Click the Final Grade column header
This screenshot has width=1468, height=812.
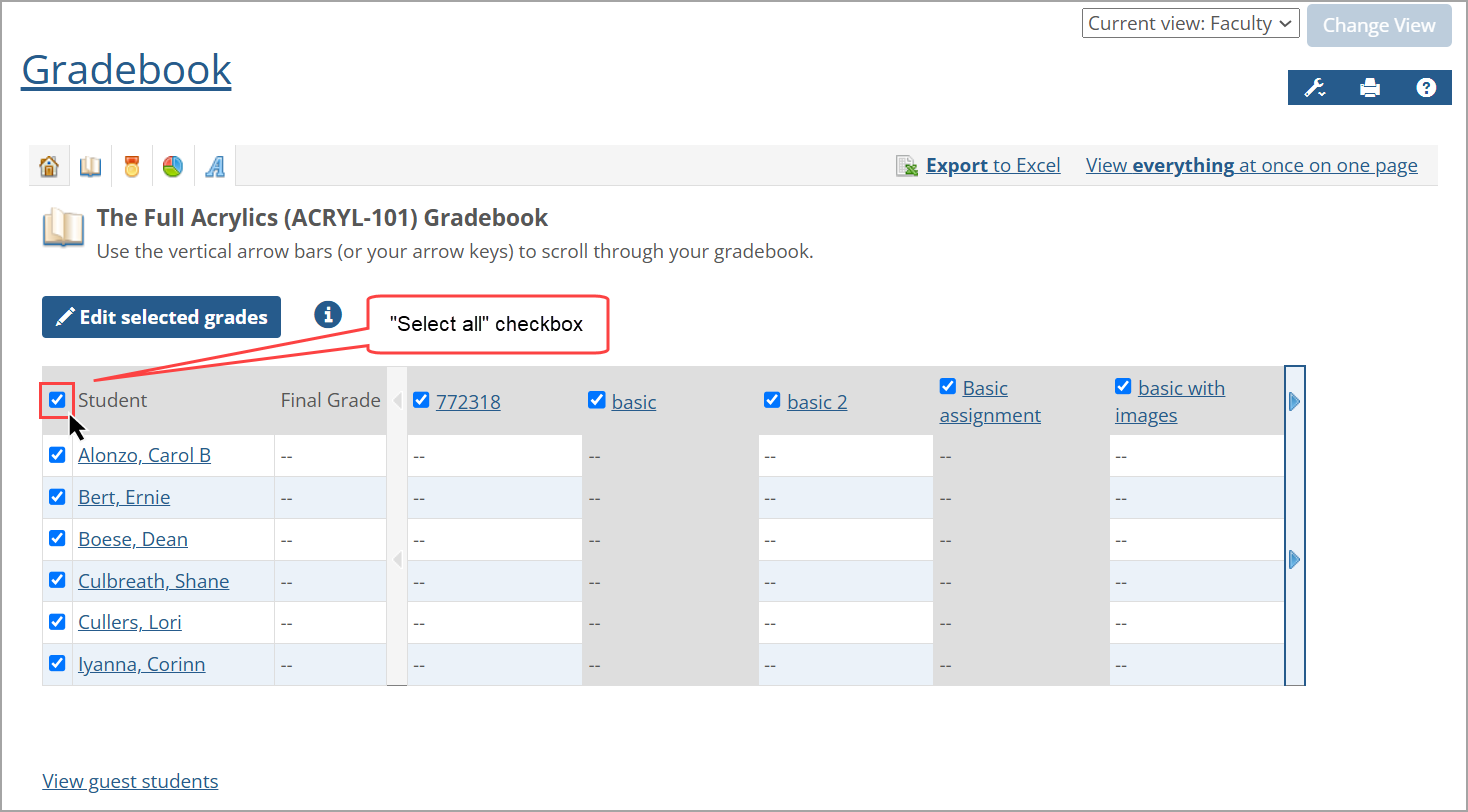pos(331,400)
